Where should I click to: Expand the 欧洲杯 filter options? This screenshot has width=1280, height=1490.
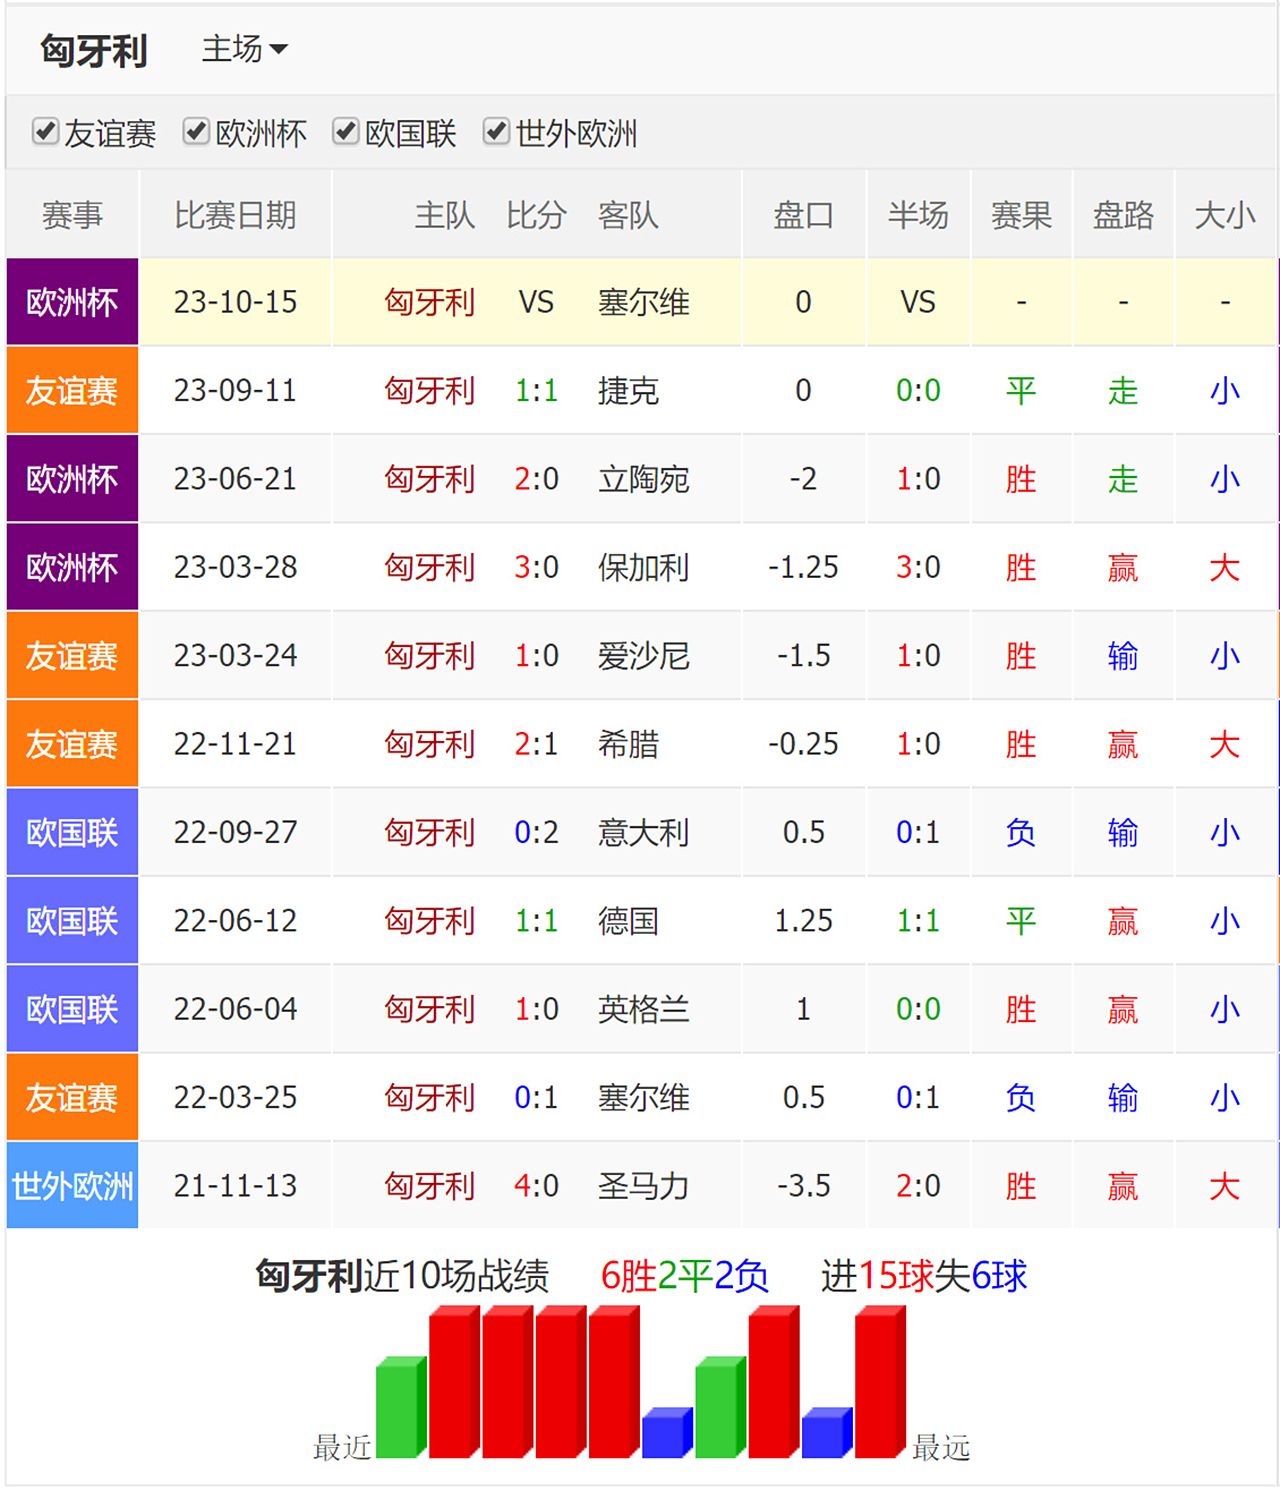[x=196, y=131]
